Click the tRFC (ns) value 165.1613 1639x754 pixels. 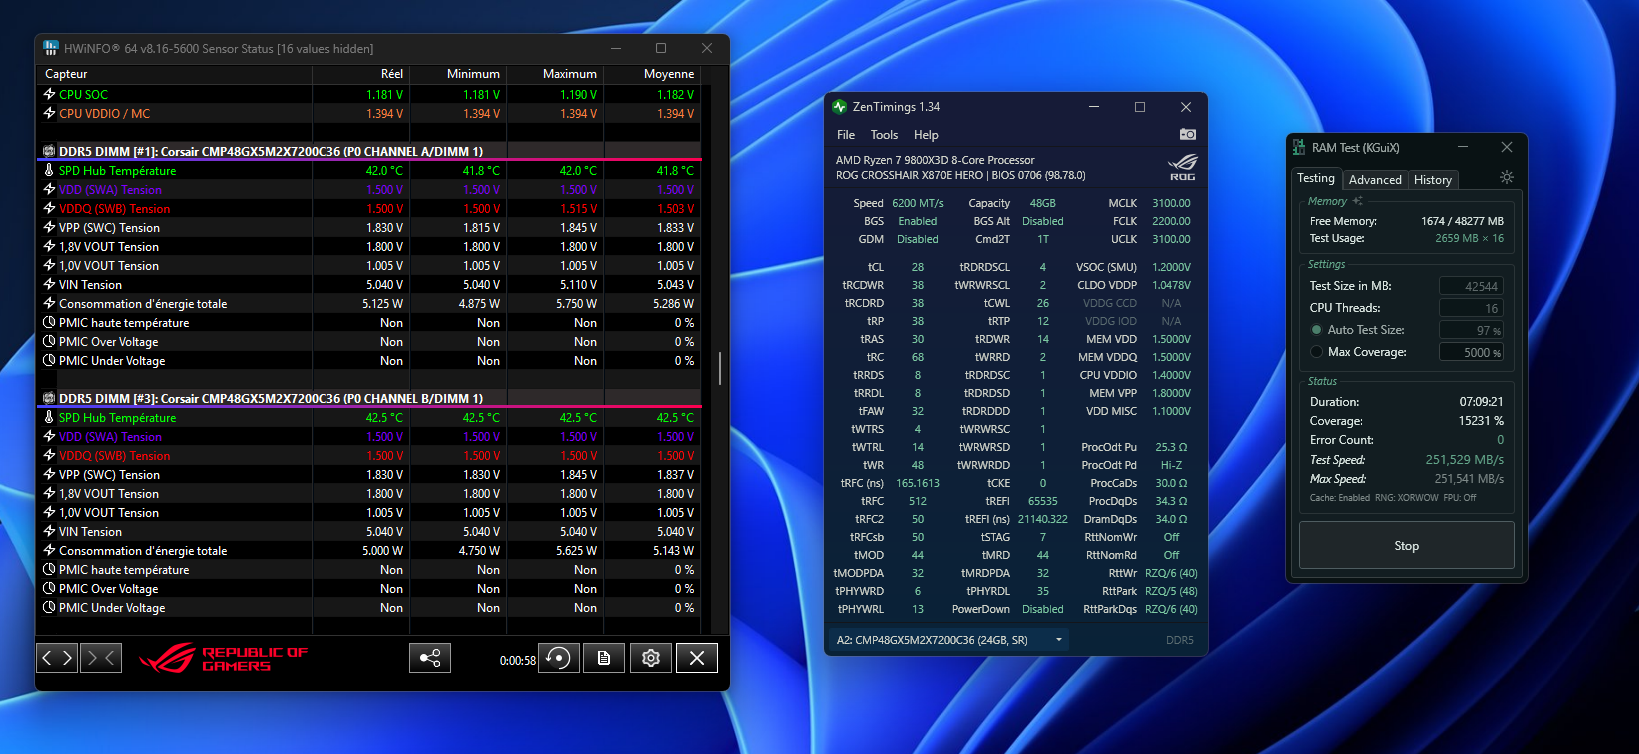tap(918, 483)
